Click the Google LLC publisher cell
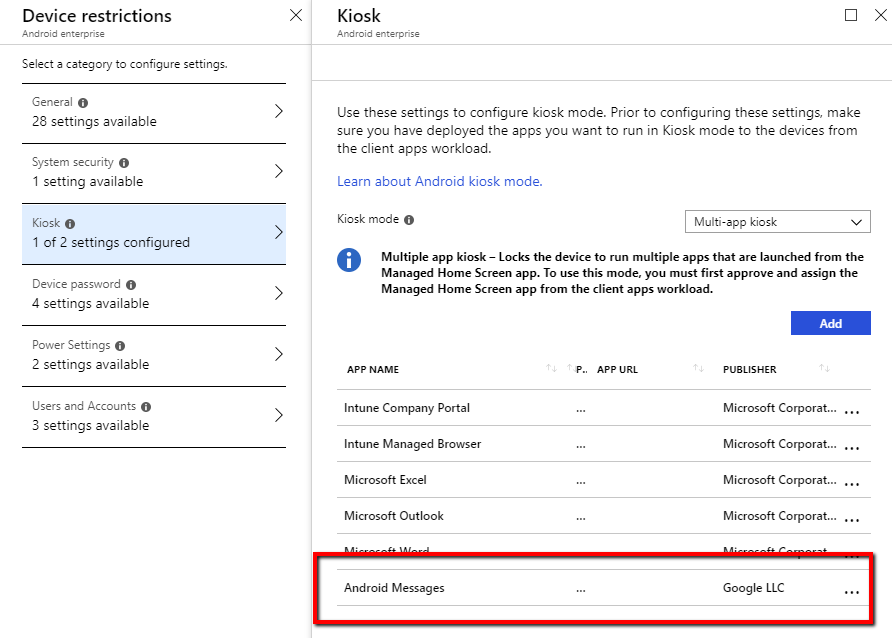Viewport: 892px width, 638px height. pyautogui.click(x=754, y=588)
